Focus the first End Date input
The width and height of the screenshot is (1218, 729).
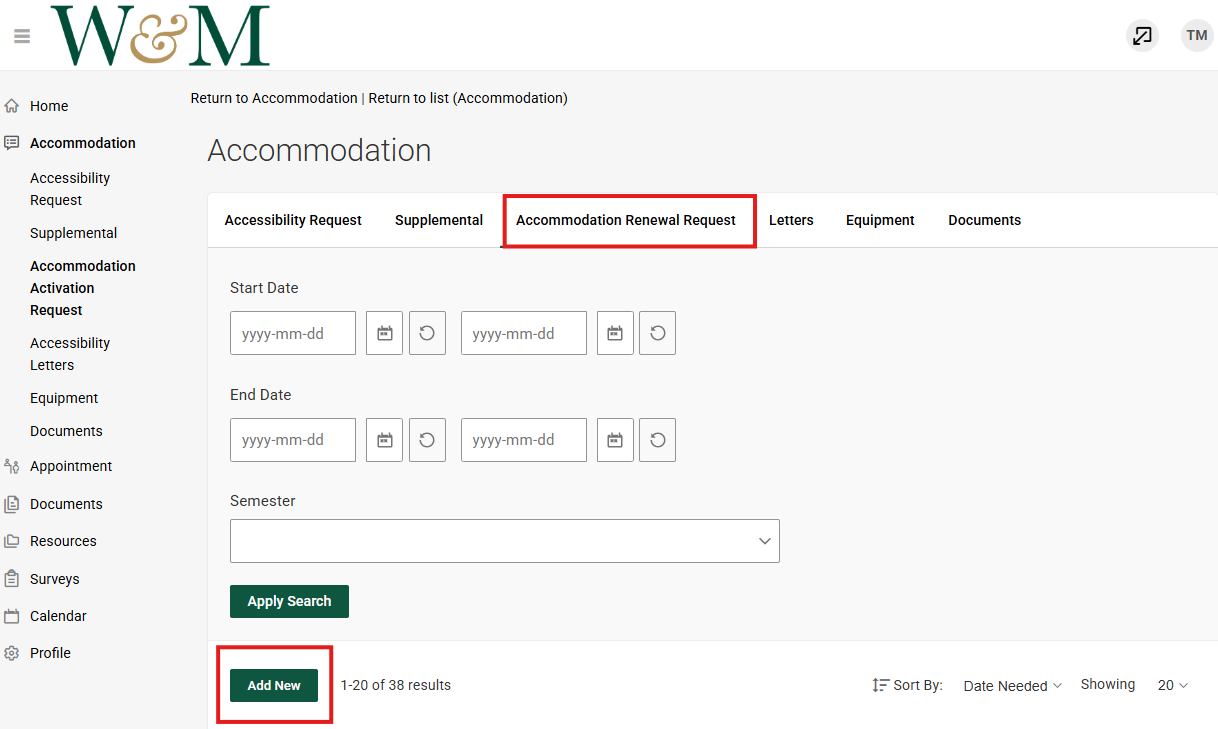coord(293,440)
